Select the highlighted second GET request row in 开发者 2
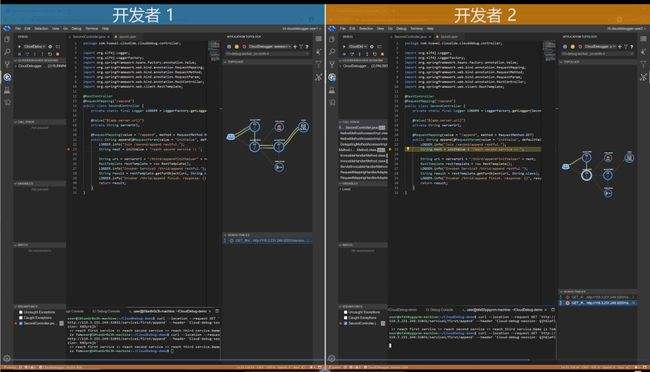The image size is (650, 372). (598, 303)
